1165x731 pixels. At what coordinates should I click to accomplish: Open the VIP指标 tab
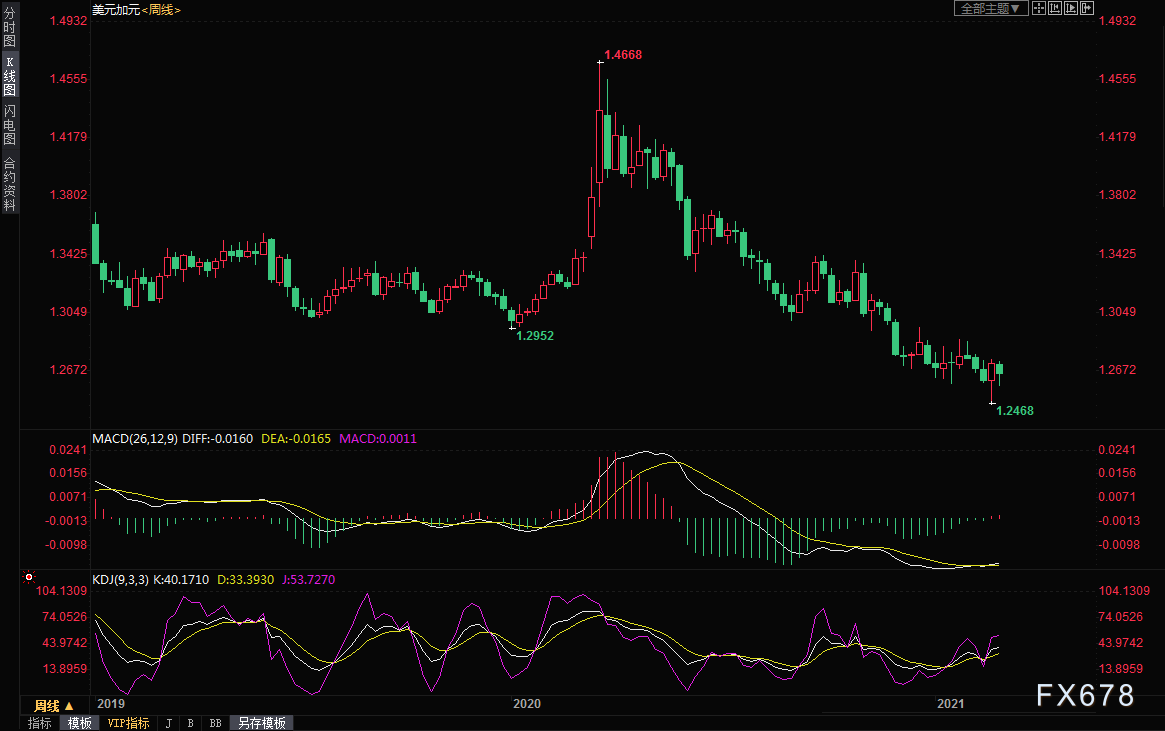pyautogui.click(x=129, y=723)
